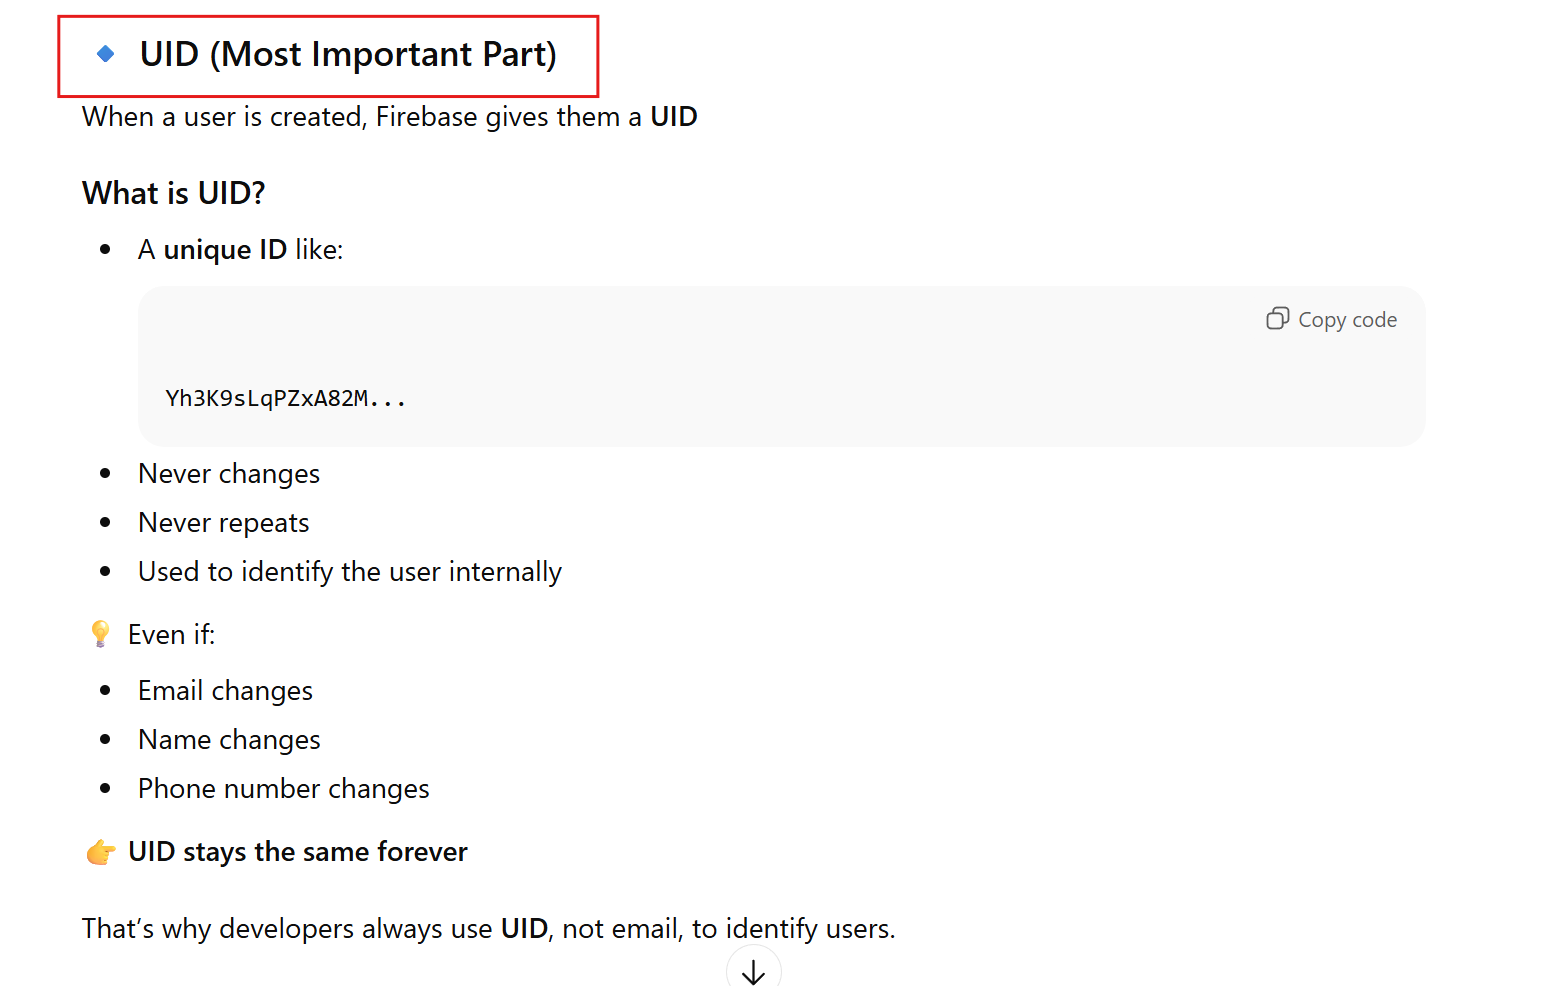1565x986 pixels.
Task: Click the scroll-to-bottom down arrow
Action: pos(753,971)
